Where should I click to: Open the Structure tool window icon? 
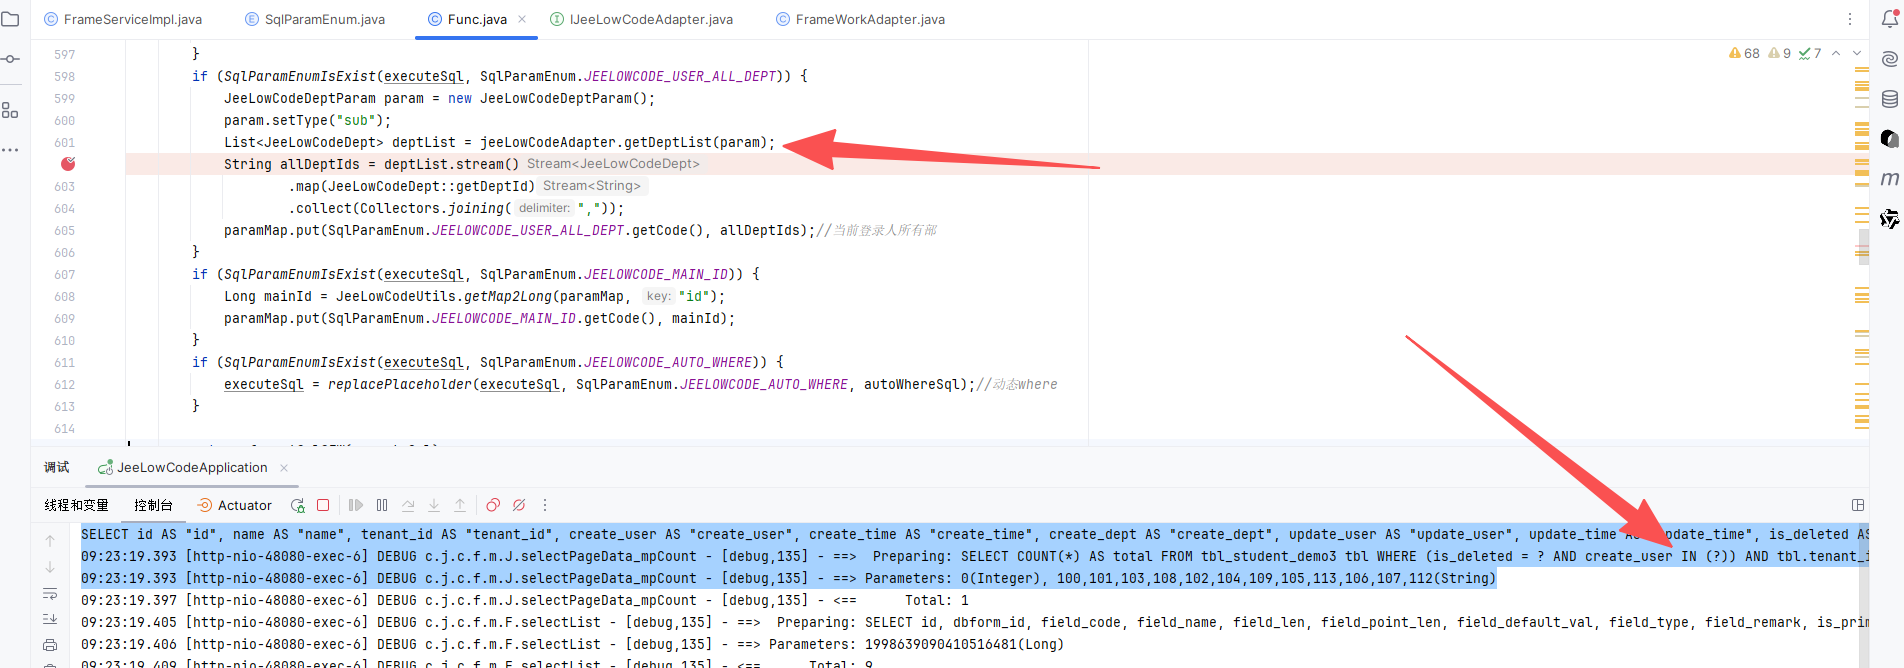pyautogui.click(x=11, y=110)
